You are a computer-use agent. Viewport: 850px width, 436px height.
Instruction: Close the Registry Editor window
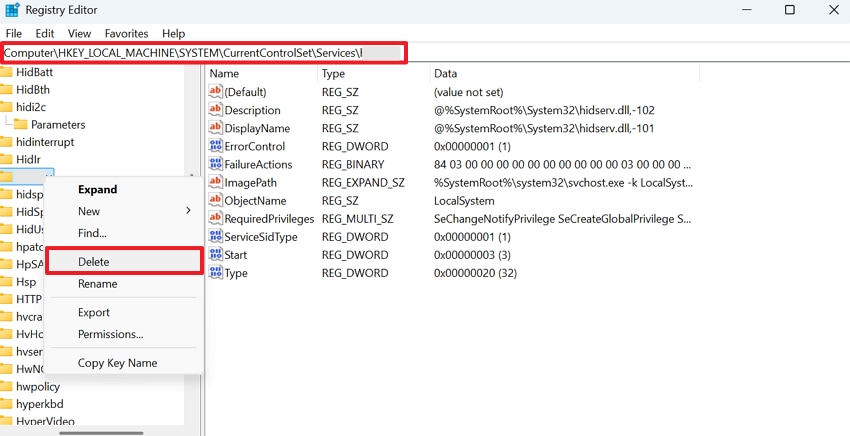point(834,10)
